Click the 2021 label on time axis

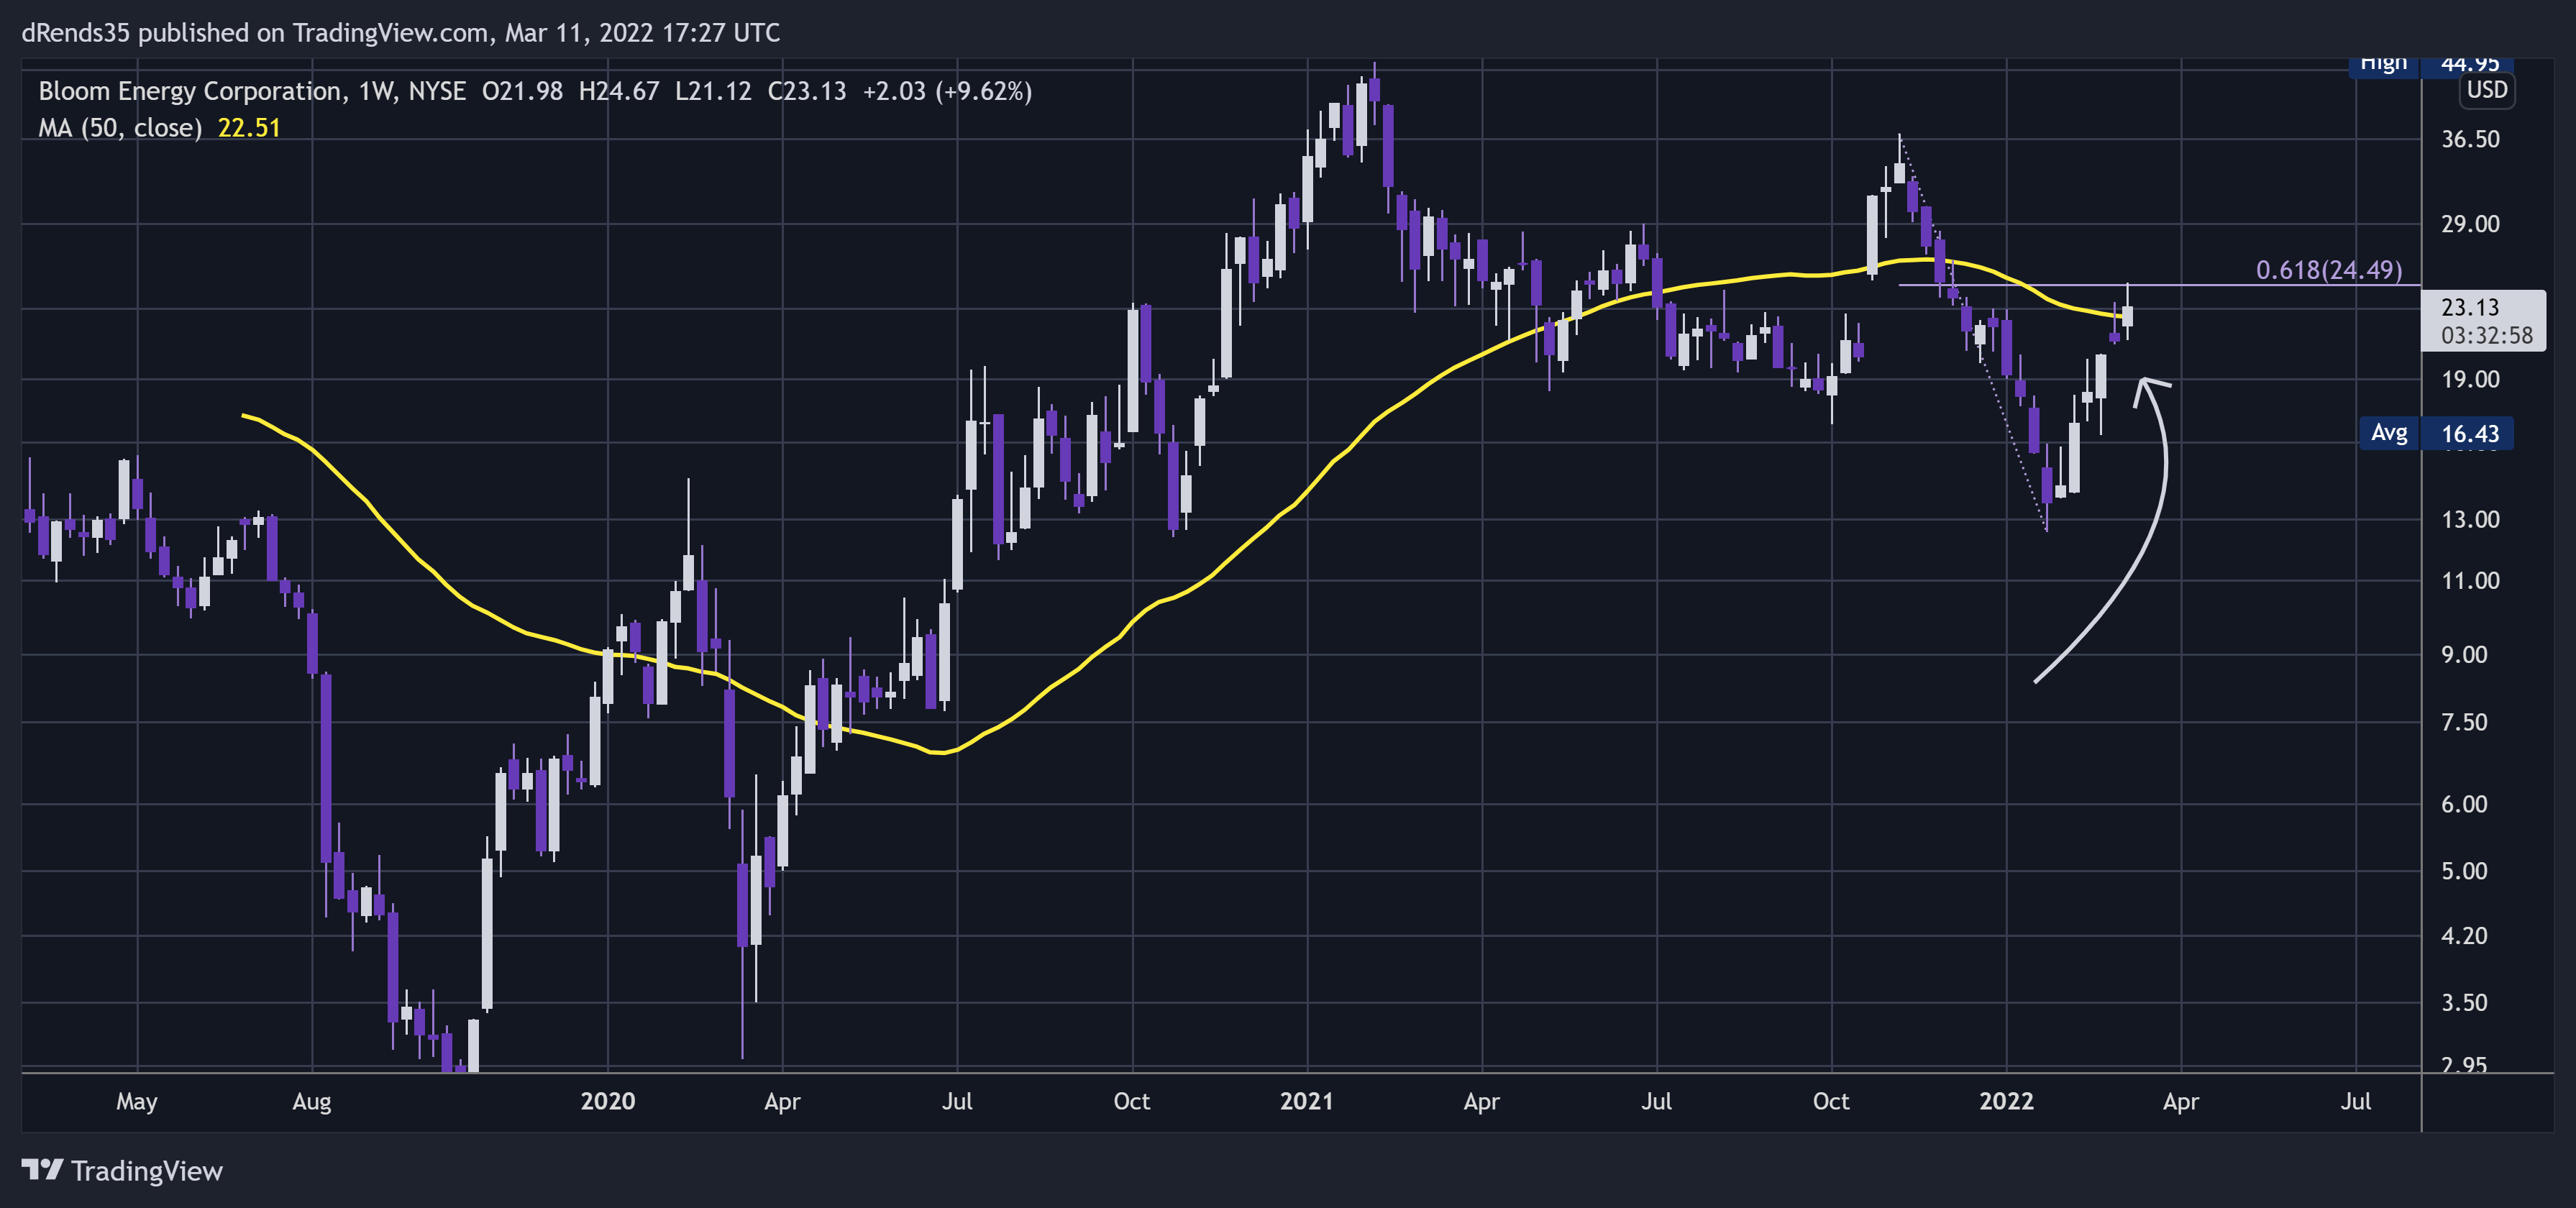point(1307,1101)
